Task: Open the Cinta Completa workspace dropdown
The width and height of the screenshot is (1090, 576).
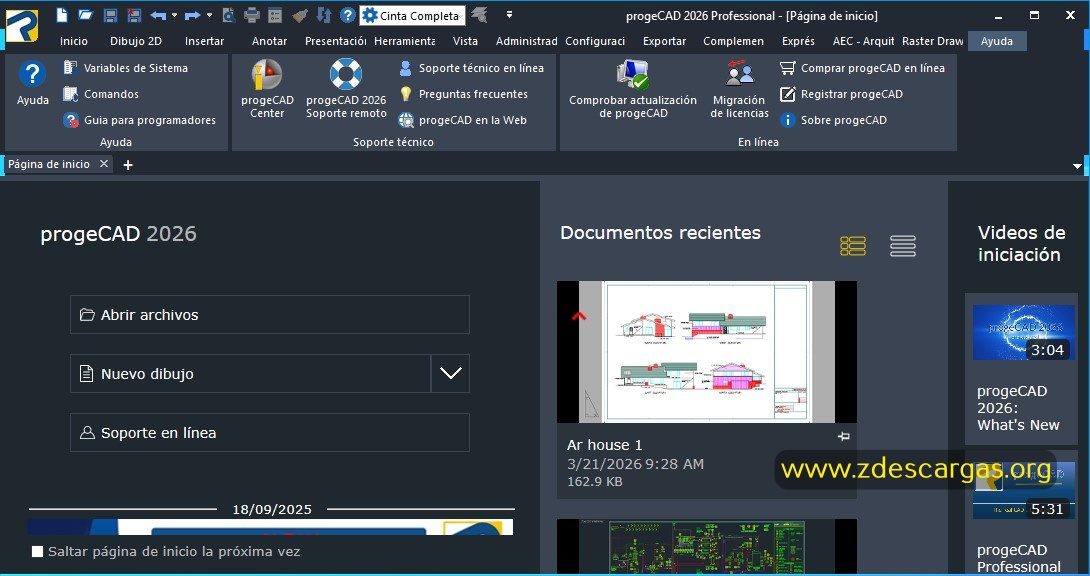Action: coord(412,15)
